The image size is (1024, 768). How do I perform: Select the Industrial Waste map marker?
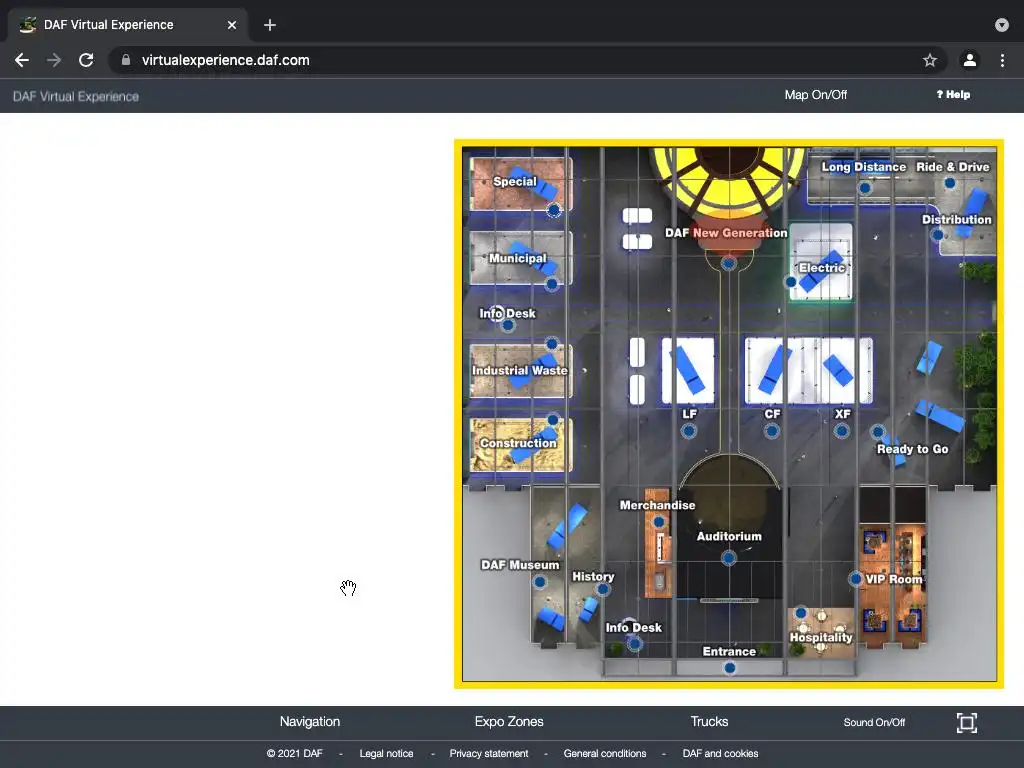[x=552, y=344]
